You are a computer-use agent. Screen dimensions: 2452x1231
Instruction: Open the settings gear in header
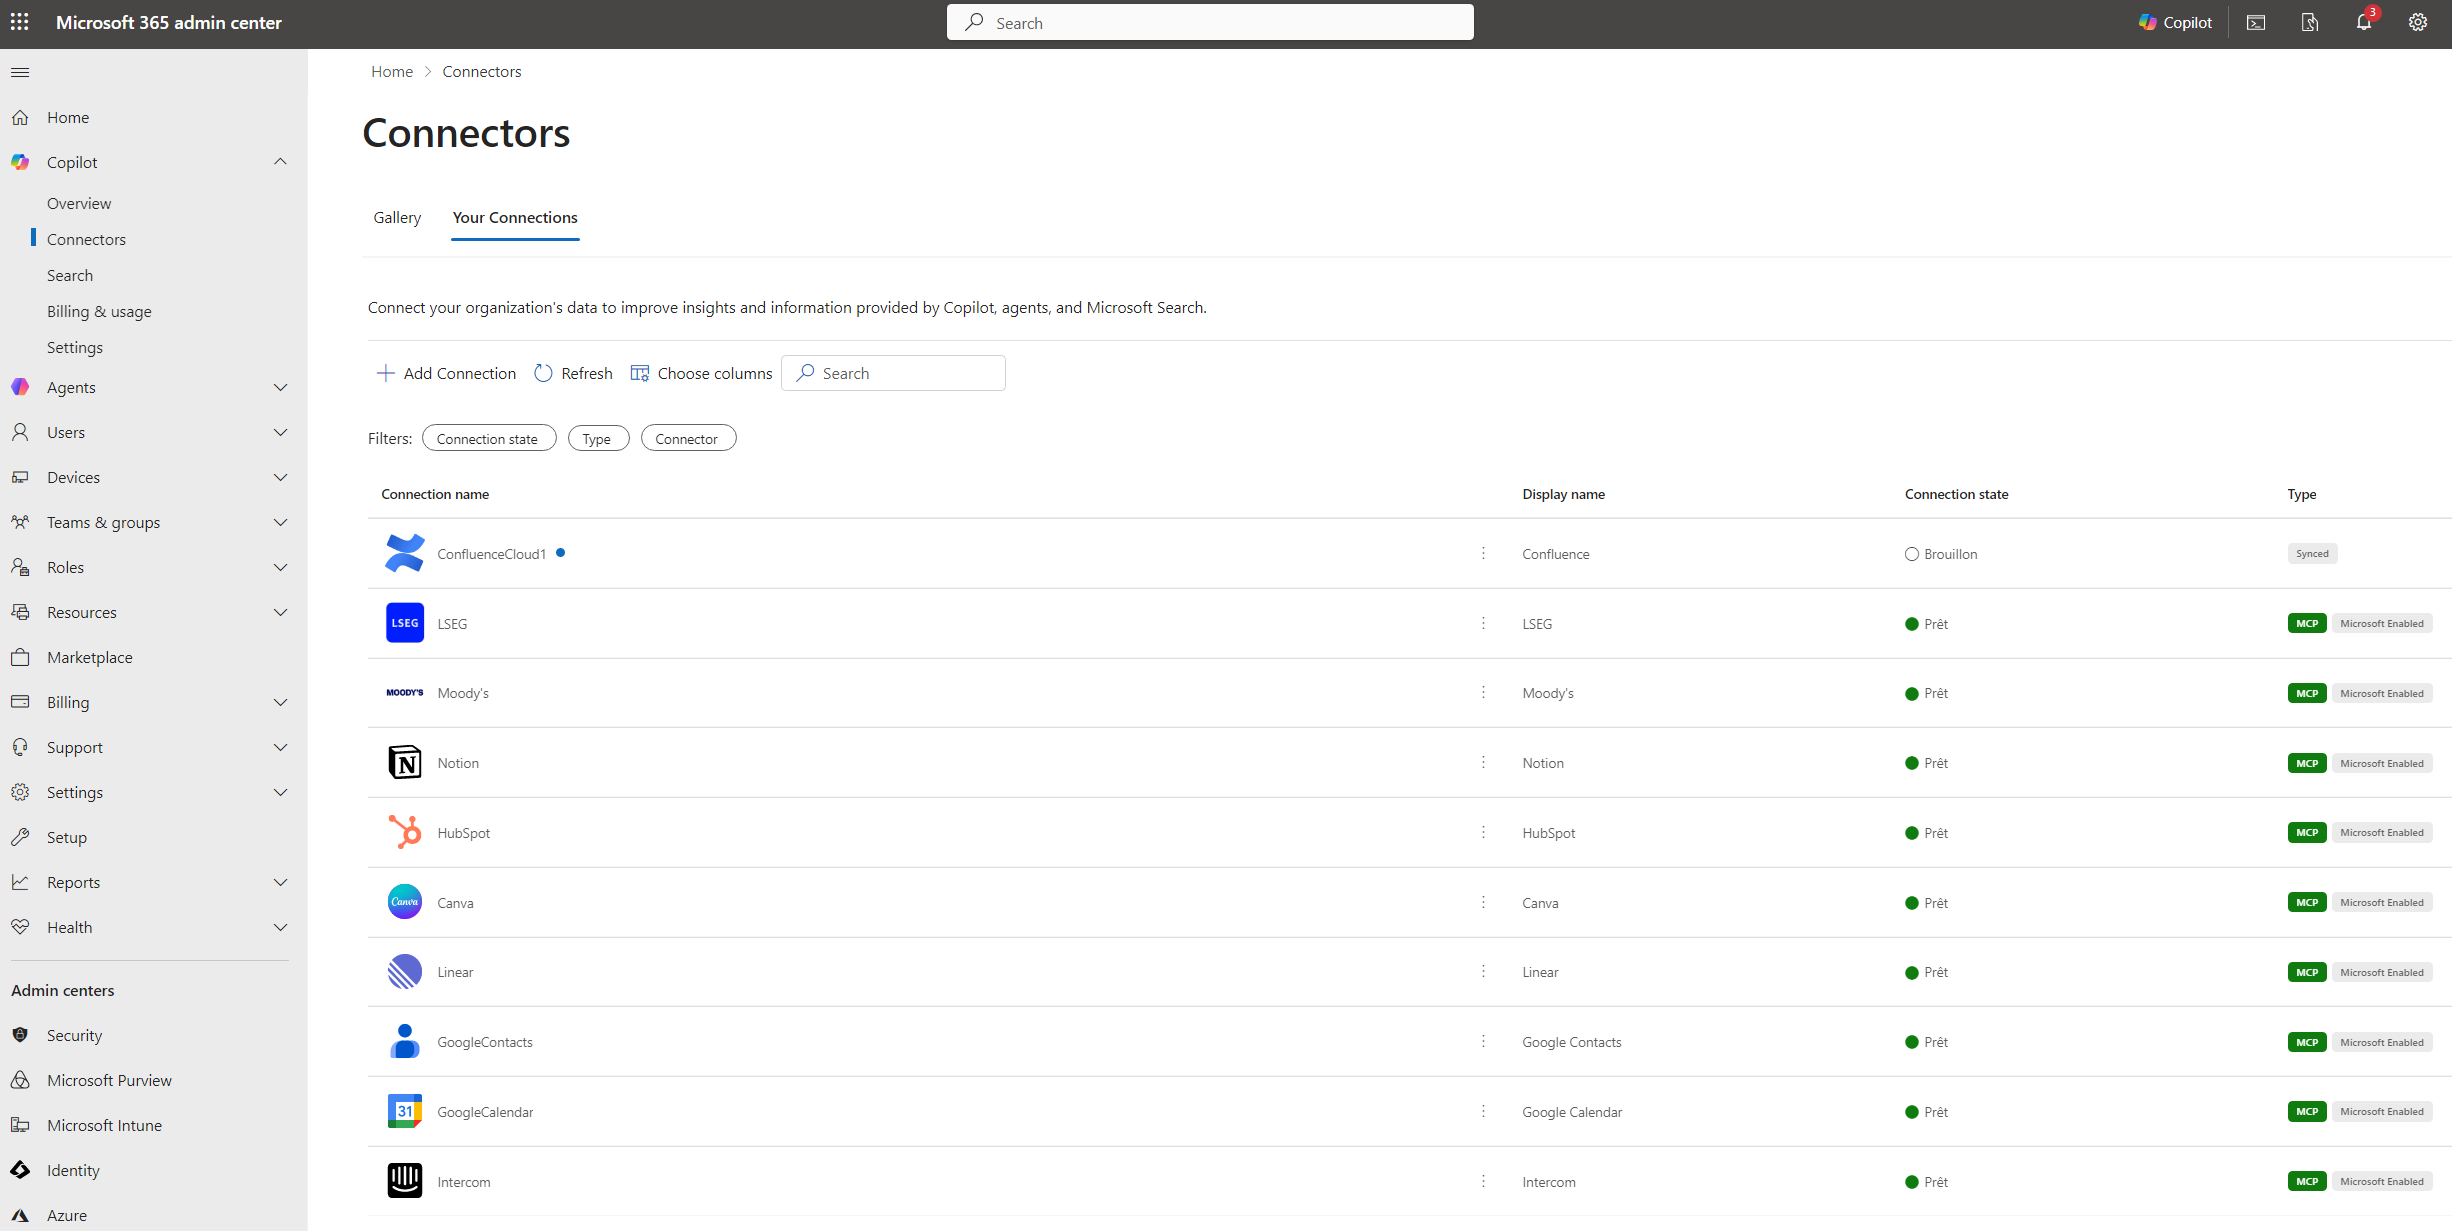(2417, 22)
